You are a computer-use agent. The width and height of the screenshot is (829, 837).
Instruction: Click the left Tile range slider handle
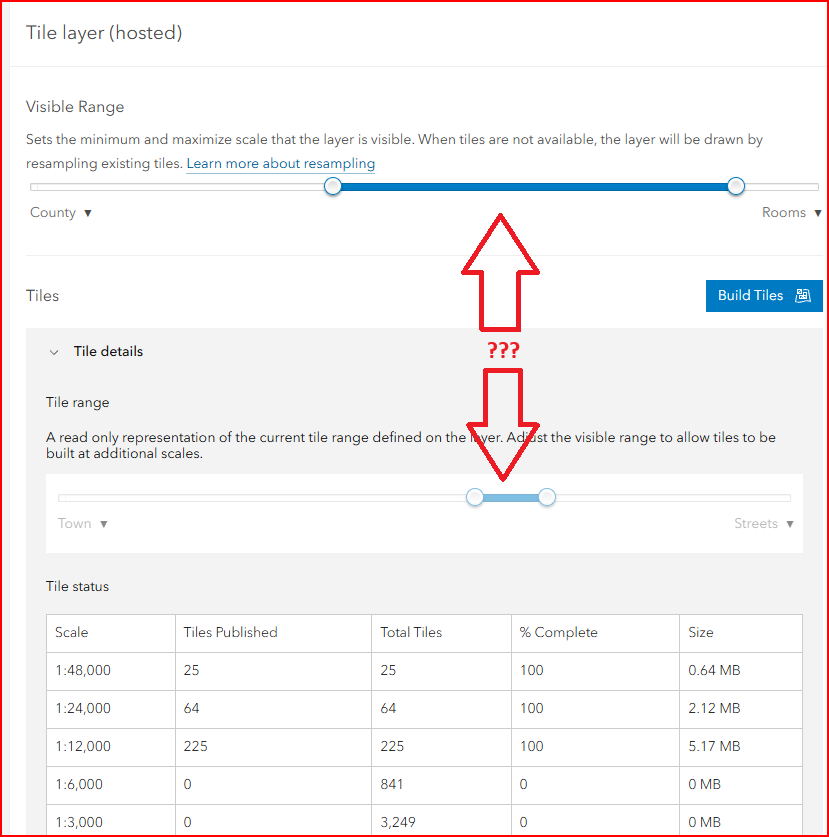(474, 497)
